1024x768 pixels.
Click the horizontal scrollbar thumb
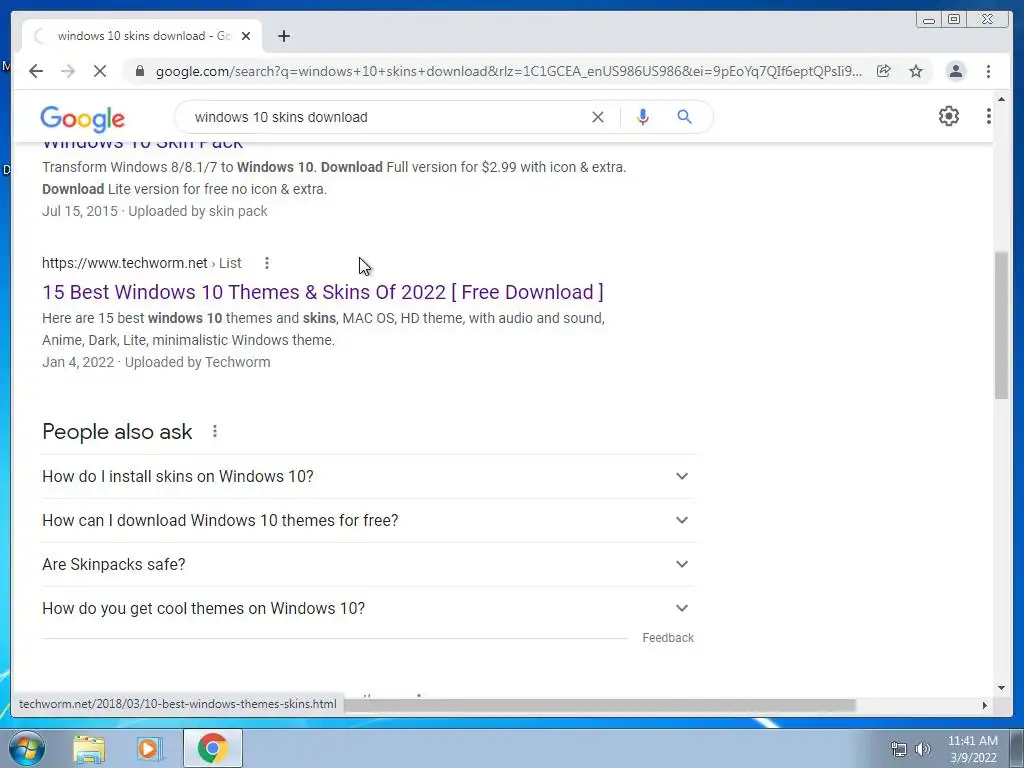pyautogui.click(x=600, y=705)
